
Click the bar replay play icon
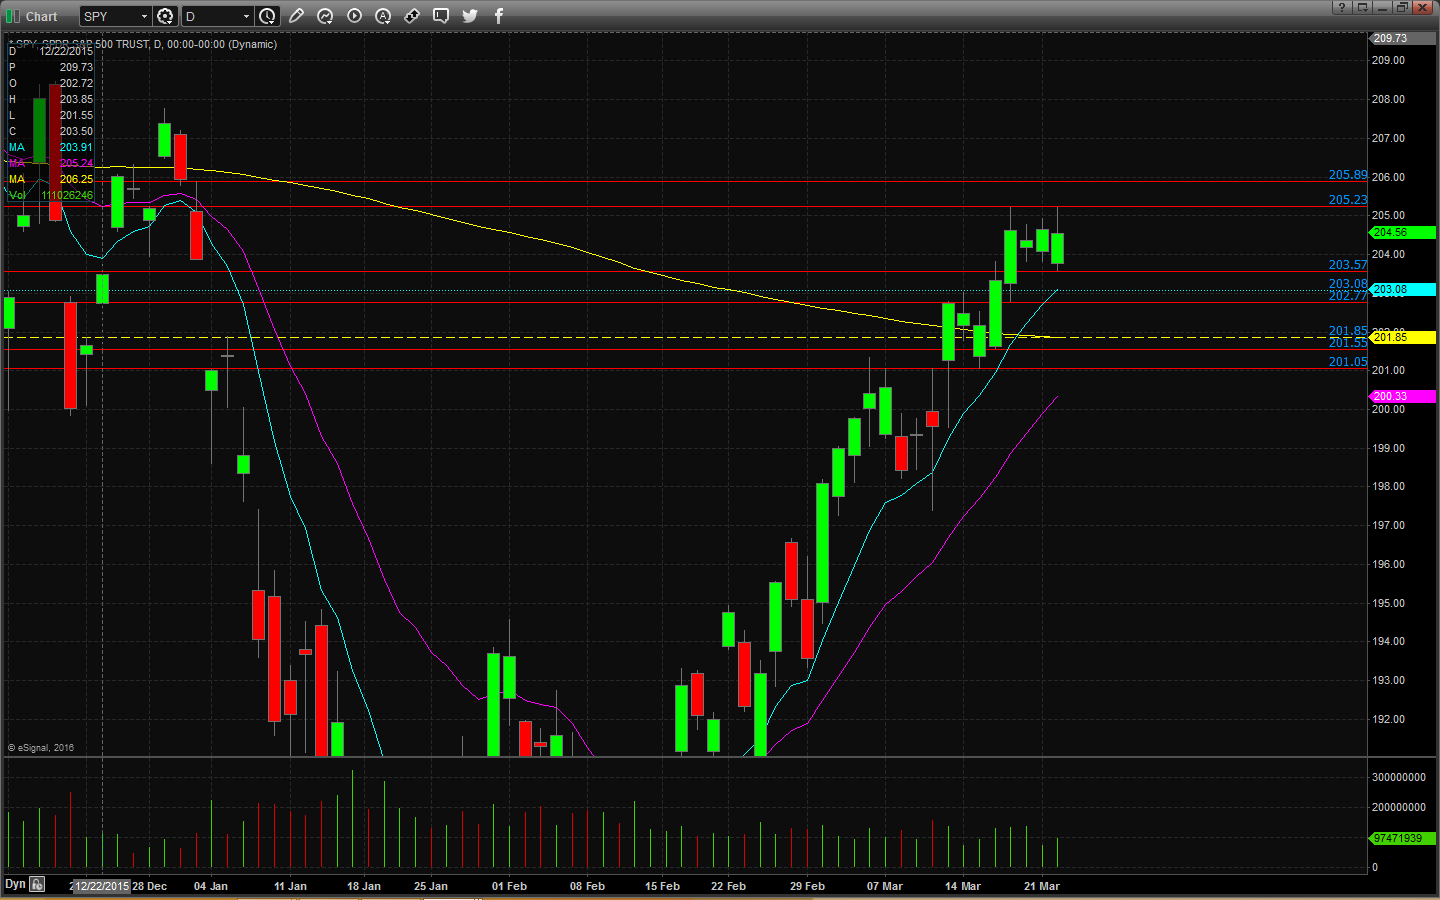pyautogui.click(x=354, y=16)
